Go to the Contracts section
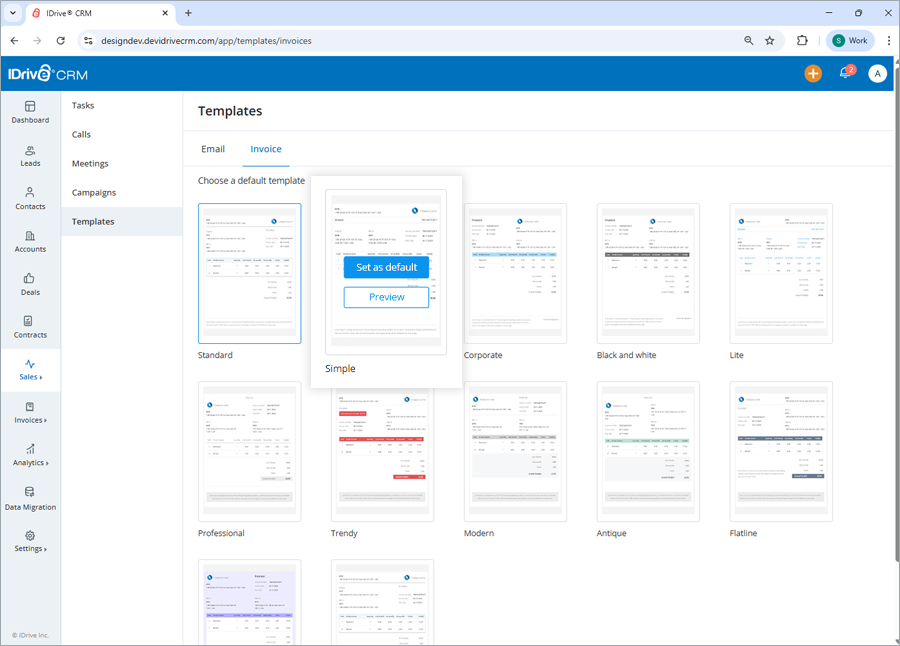 click(30, 328)
